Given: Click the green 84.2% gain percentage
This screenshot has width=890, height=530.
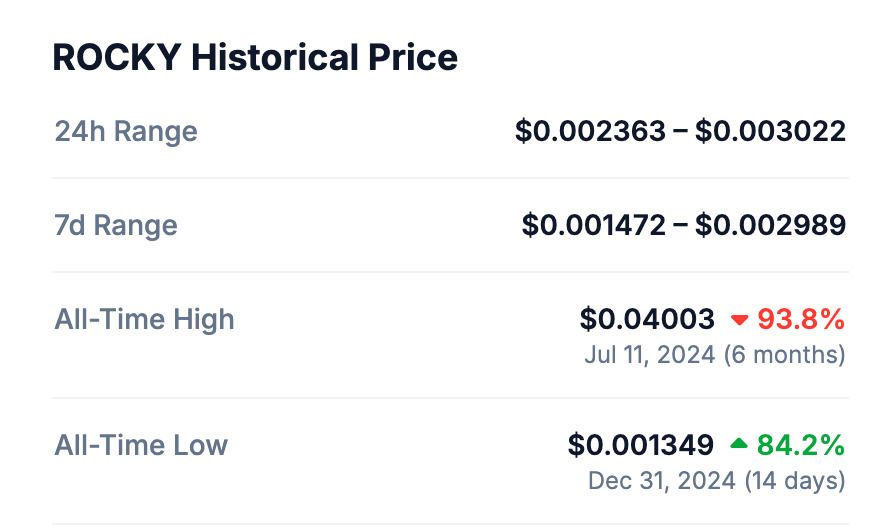Looking at the screenshot, I should pyautogui.click(x=801, y=445).
